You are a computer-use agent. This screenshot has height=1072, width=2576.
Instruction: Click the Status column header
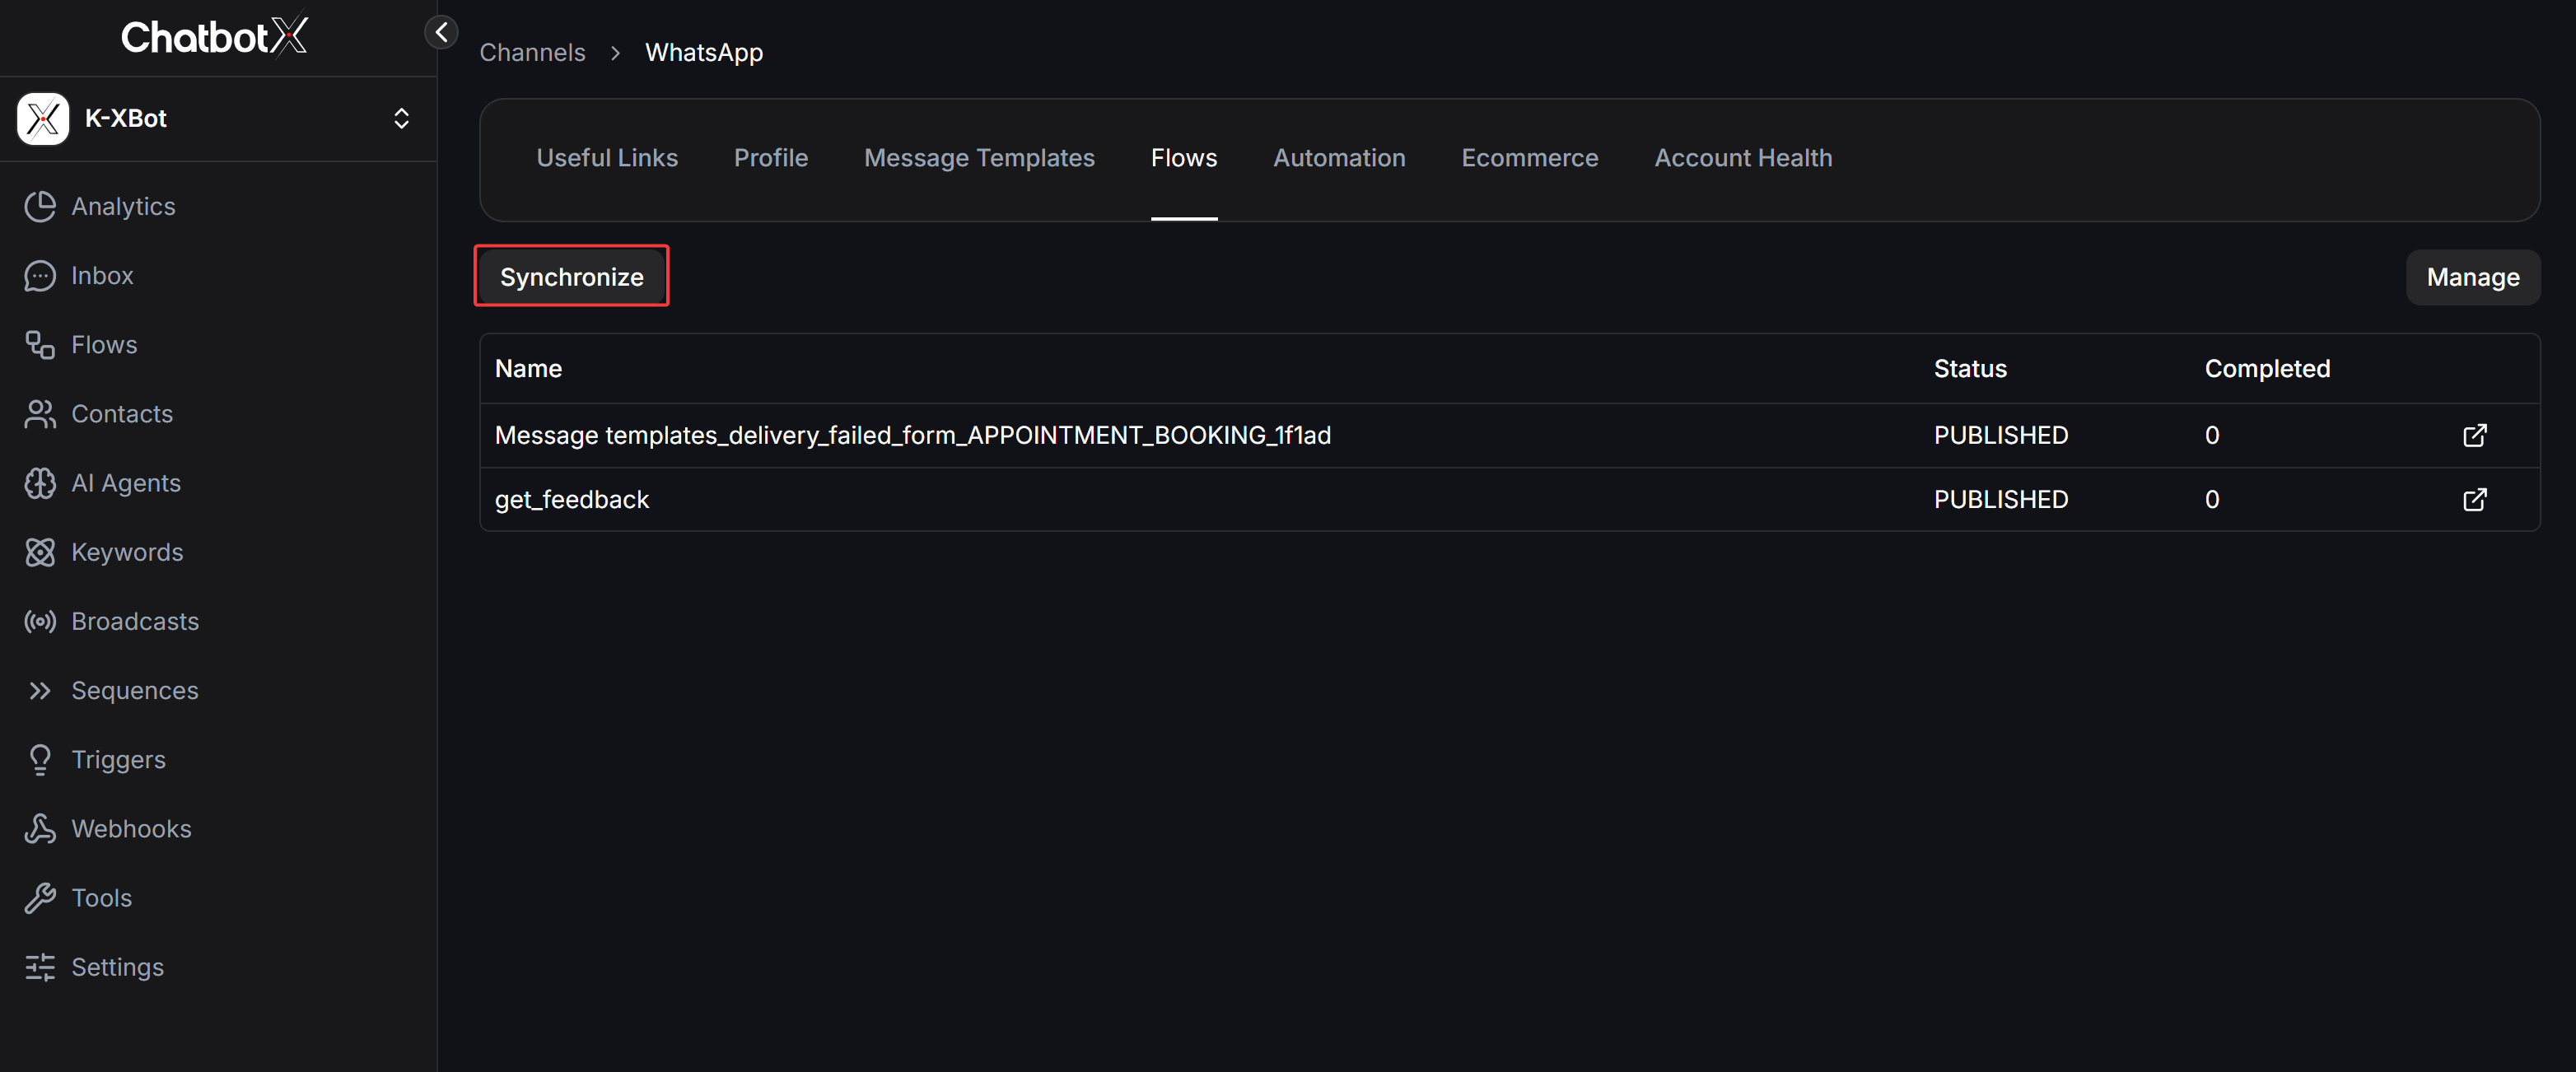(1970, 369)
